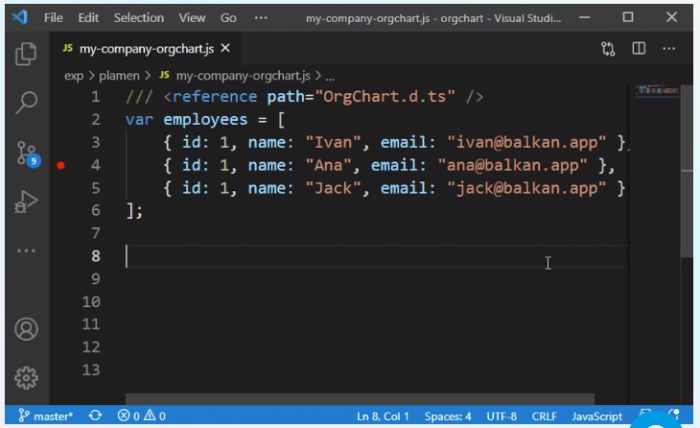The width and height of the screenshot is (700, 428).
Task: Open the Explorer view in activity bar
Action: click(x=26, y=54)
